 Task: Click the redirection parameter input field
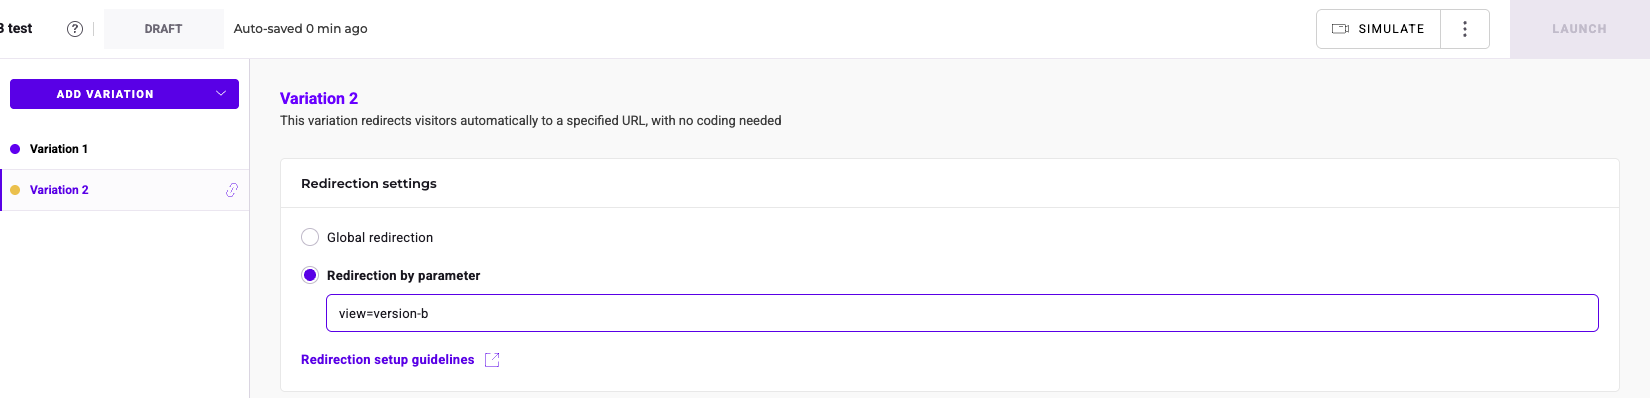click(962, 313)
